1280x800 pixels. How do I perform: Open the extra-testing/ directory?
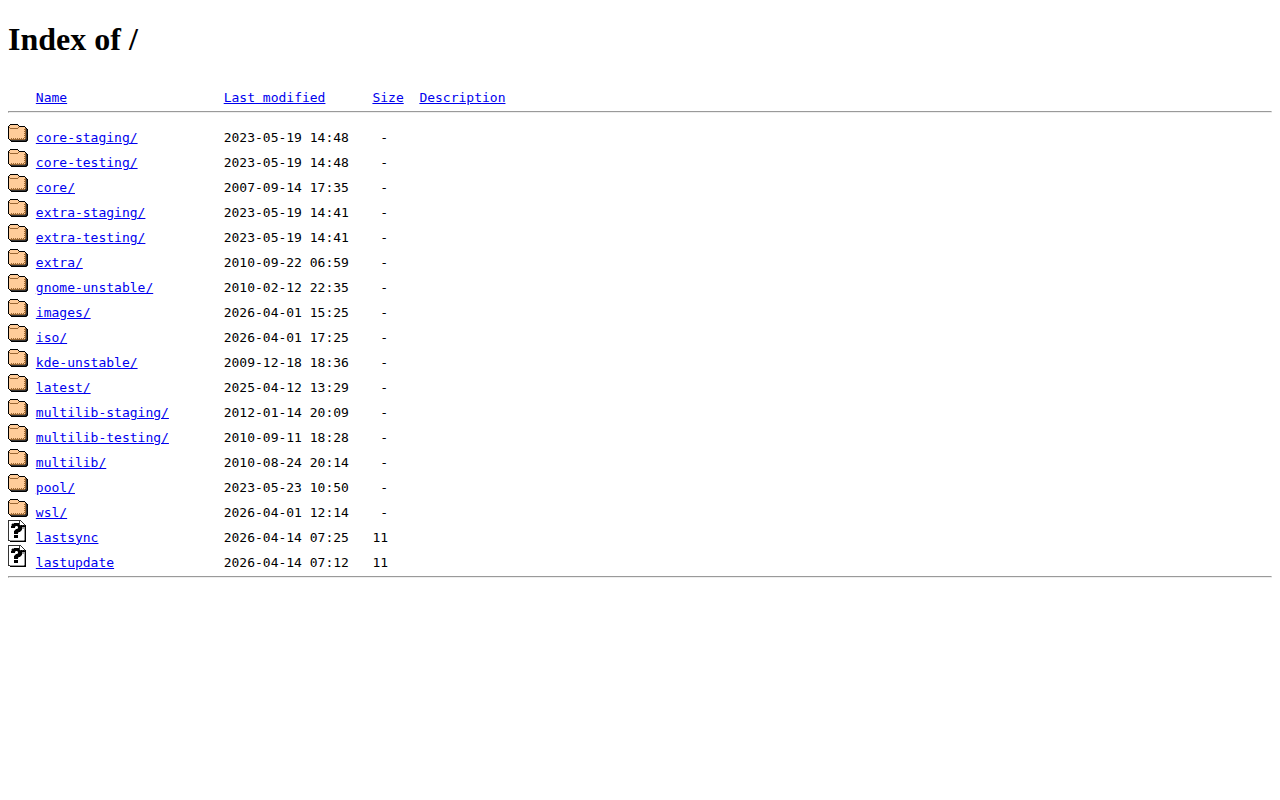pos(90,237)
